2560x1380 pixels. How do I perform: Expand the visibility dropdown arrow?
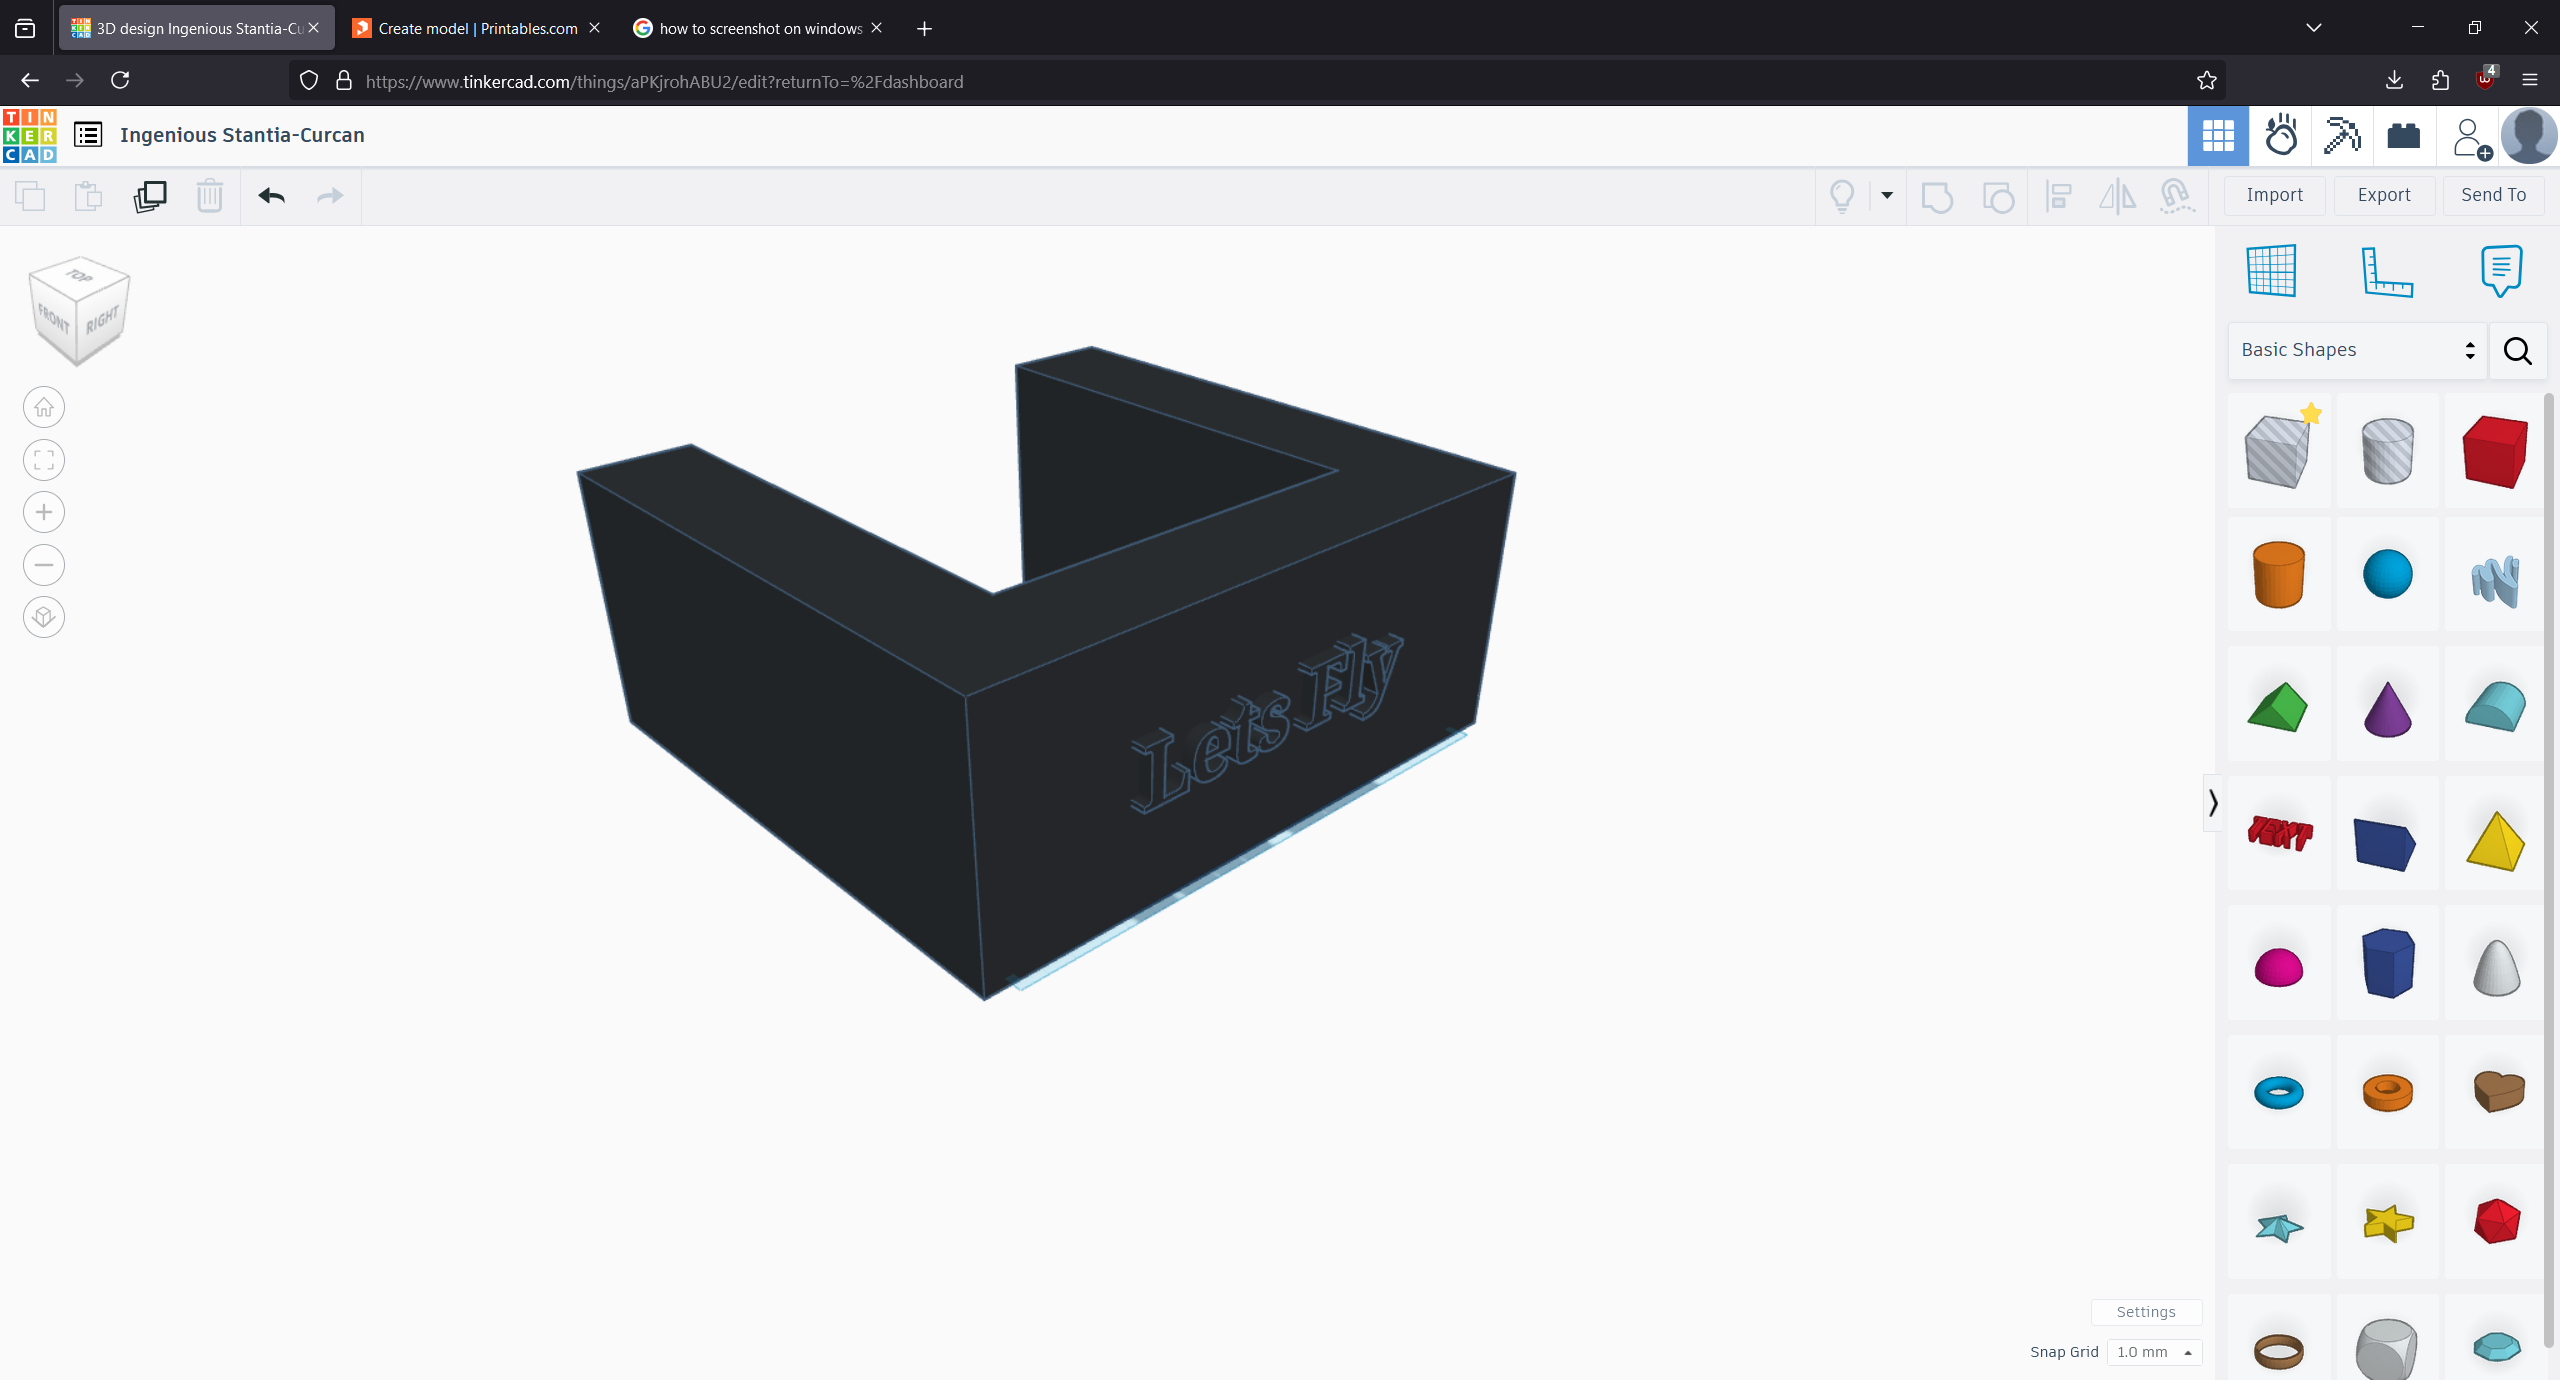1887,196
